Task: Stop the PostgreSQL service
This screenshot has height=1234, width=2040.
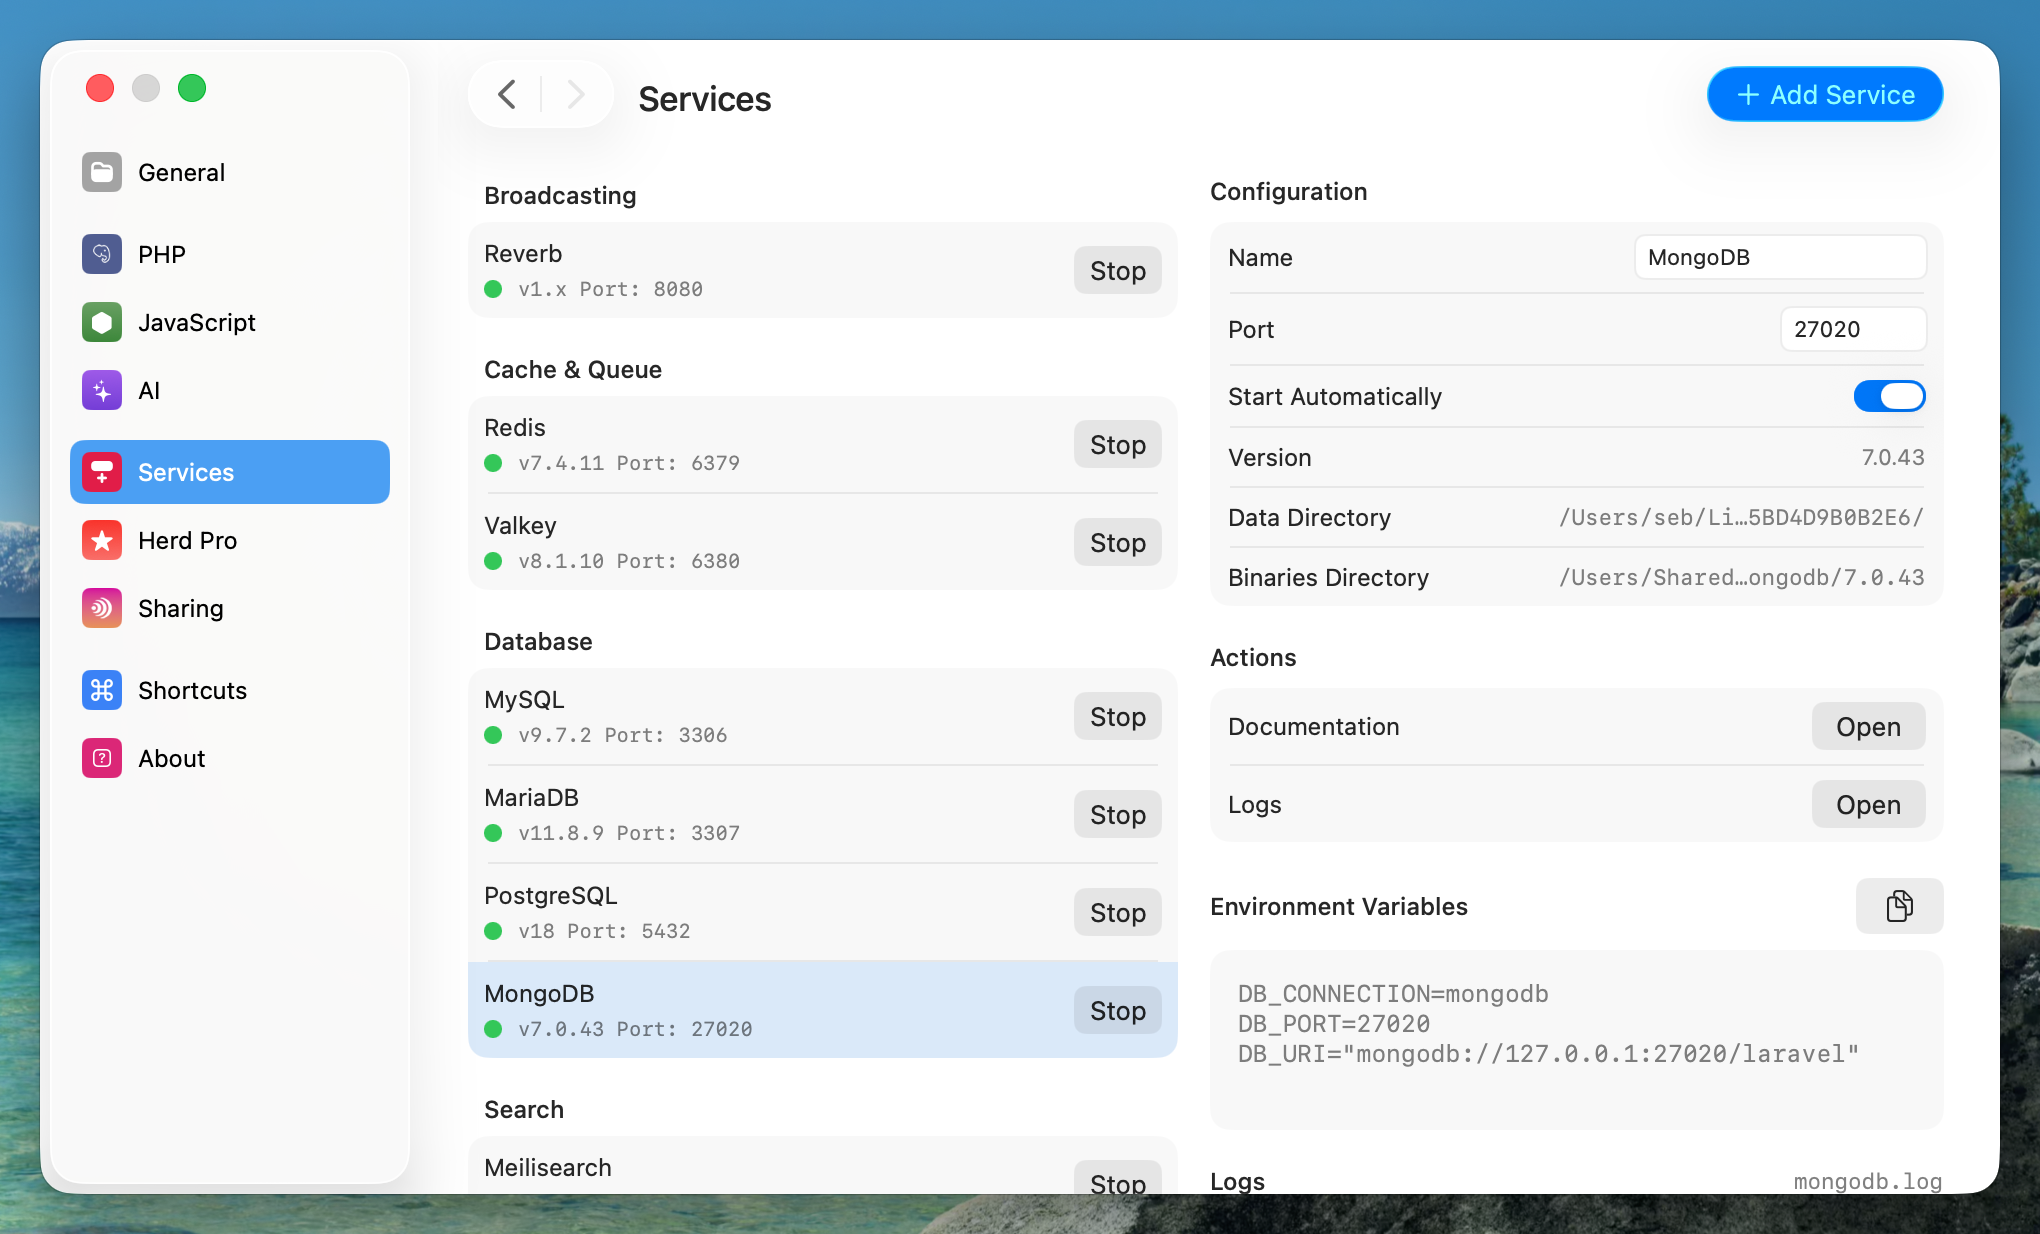Action: (x=1118, y=912)
